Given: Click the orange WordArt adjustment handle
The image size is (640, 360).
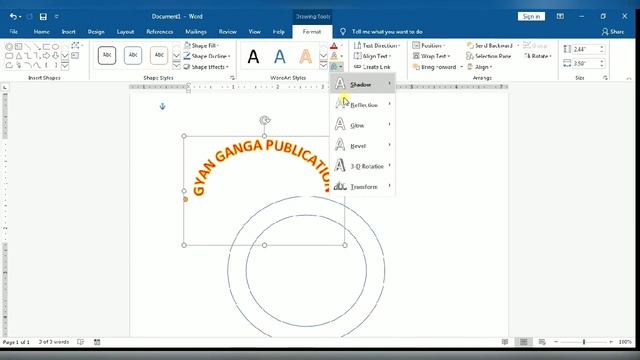Looking at the screenshot, I should point(185,199).
